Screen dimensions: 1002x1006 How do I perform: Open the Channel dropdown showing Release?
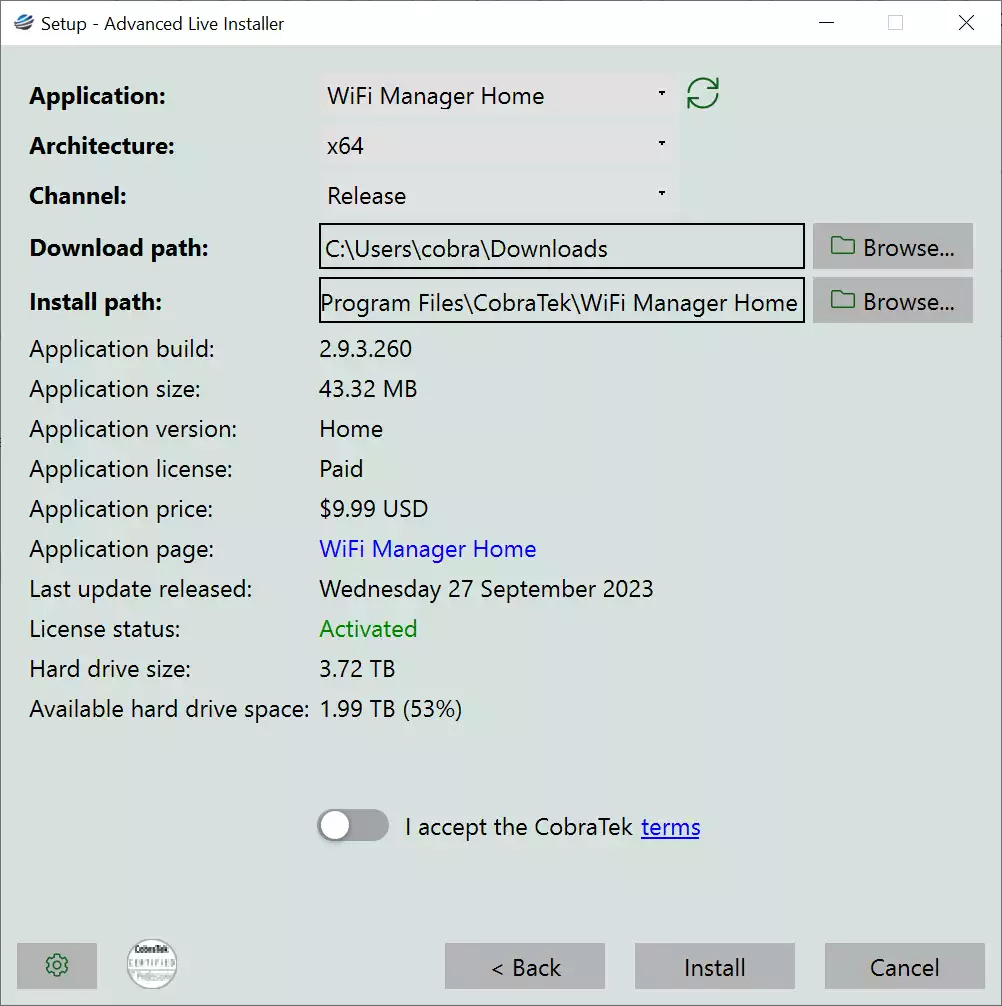[497, 196]
